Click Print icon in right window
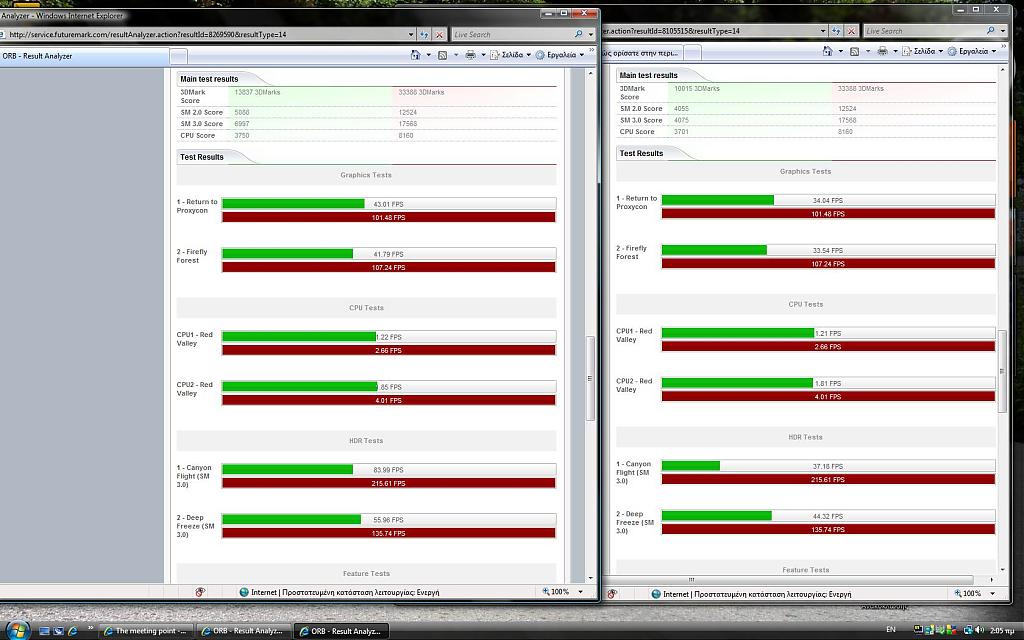The image size is (1024, 640). 882,51
